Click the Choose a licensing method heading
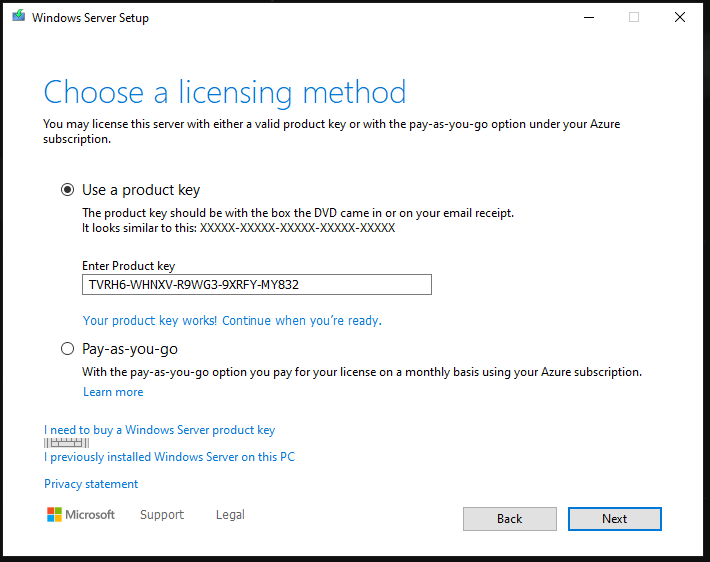This screenshot has width=710, height=562. pyautogui.click(x=225, y=92)
